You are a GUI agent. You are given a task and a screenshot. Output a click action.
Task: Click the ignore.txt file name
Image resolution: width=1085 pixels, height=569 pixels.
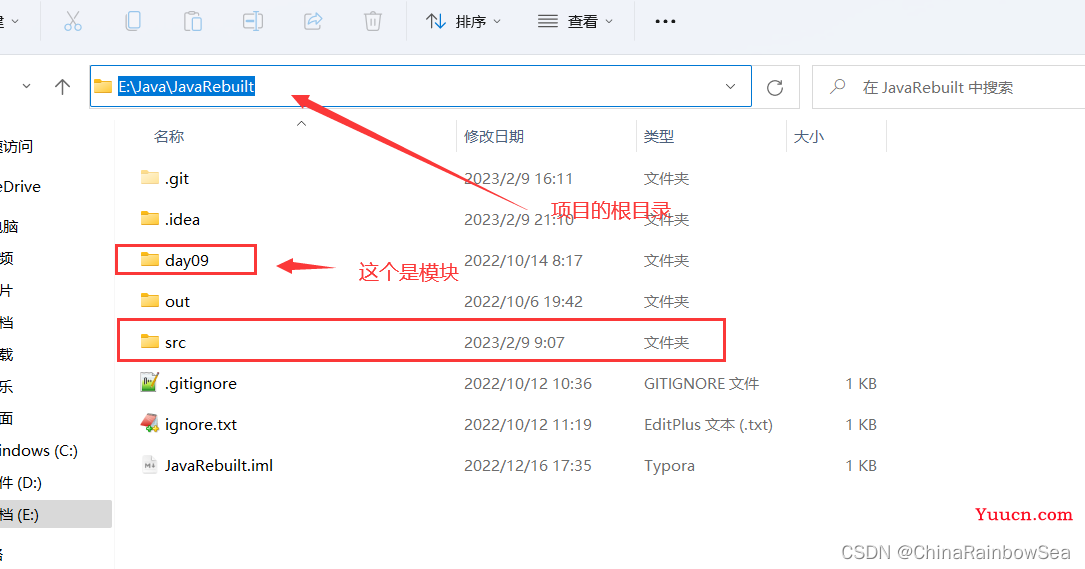pyautogui.click(x=201, y=424)
